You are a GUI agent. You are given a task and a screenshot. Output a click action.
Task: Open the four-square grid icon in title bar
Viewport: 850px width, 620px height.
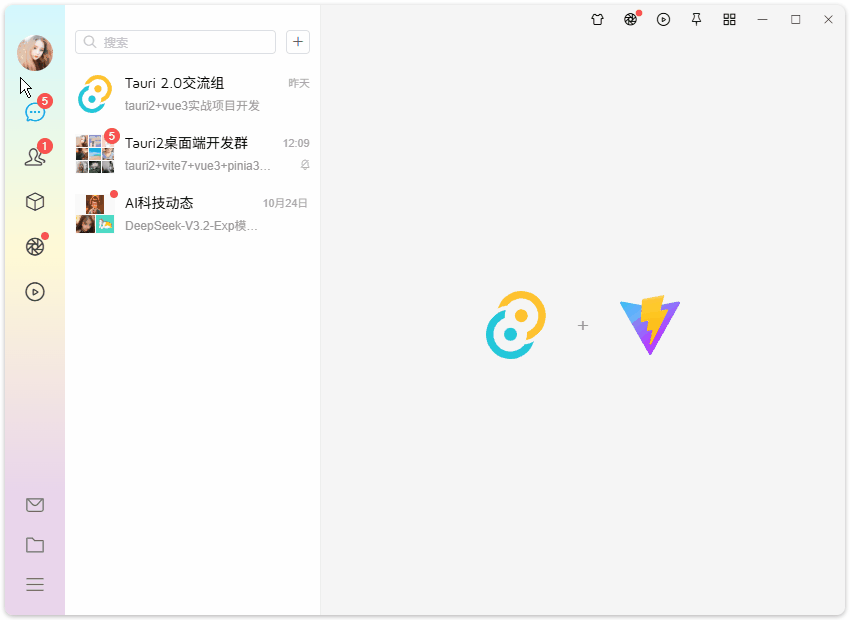point(730,20)
